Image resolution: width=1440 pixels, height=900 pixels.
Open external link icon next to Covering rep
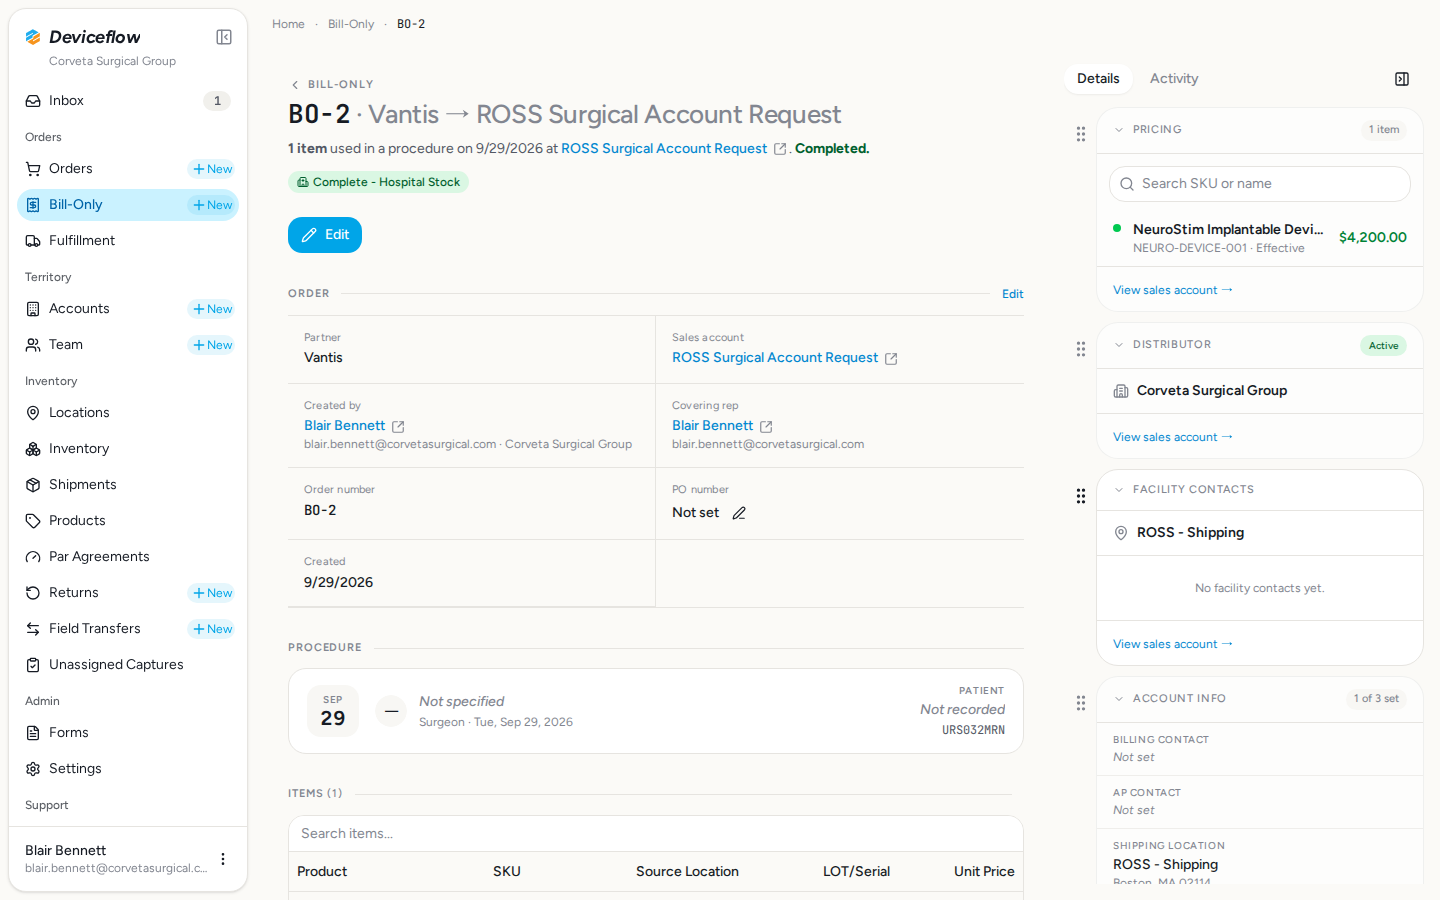[x=766, y=426]
